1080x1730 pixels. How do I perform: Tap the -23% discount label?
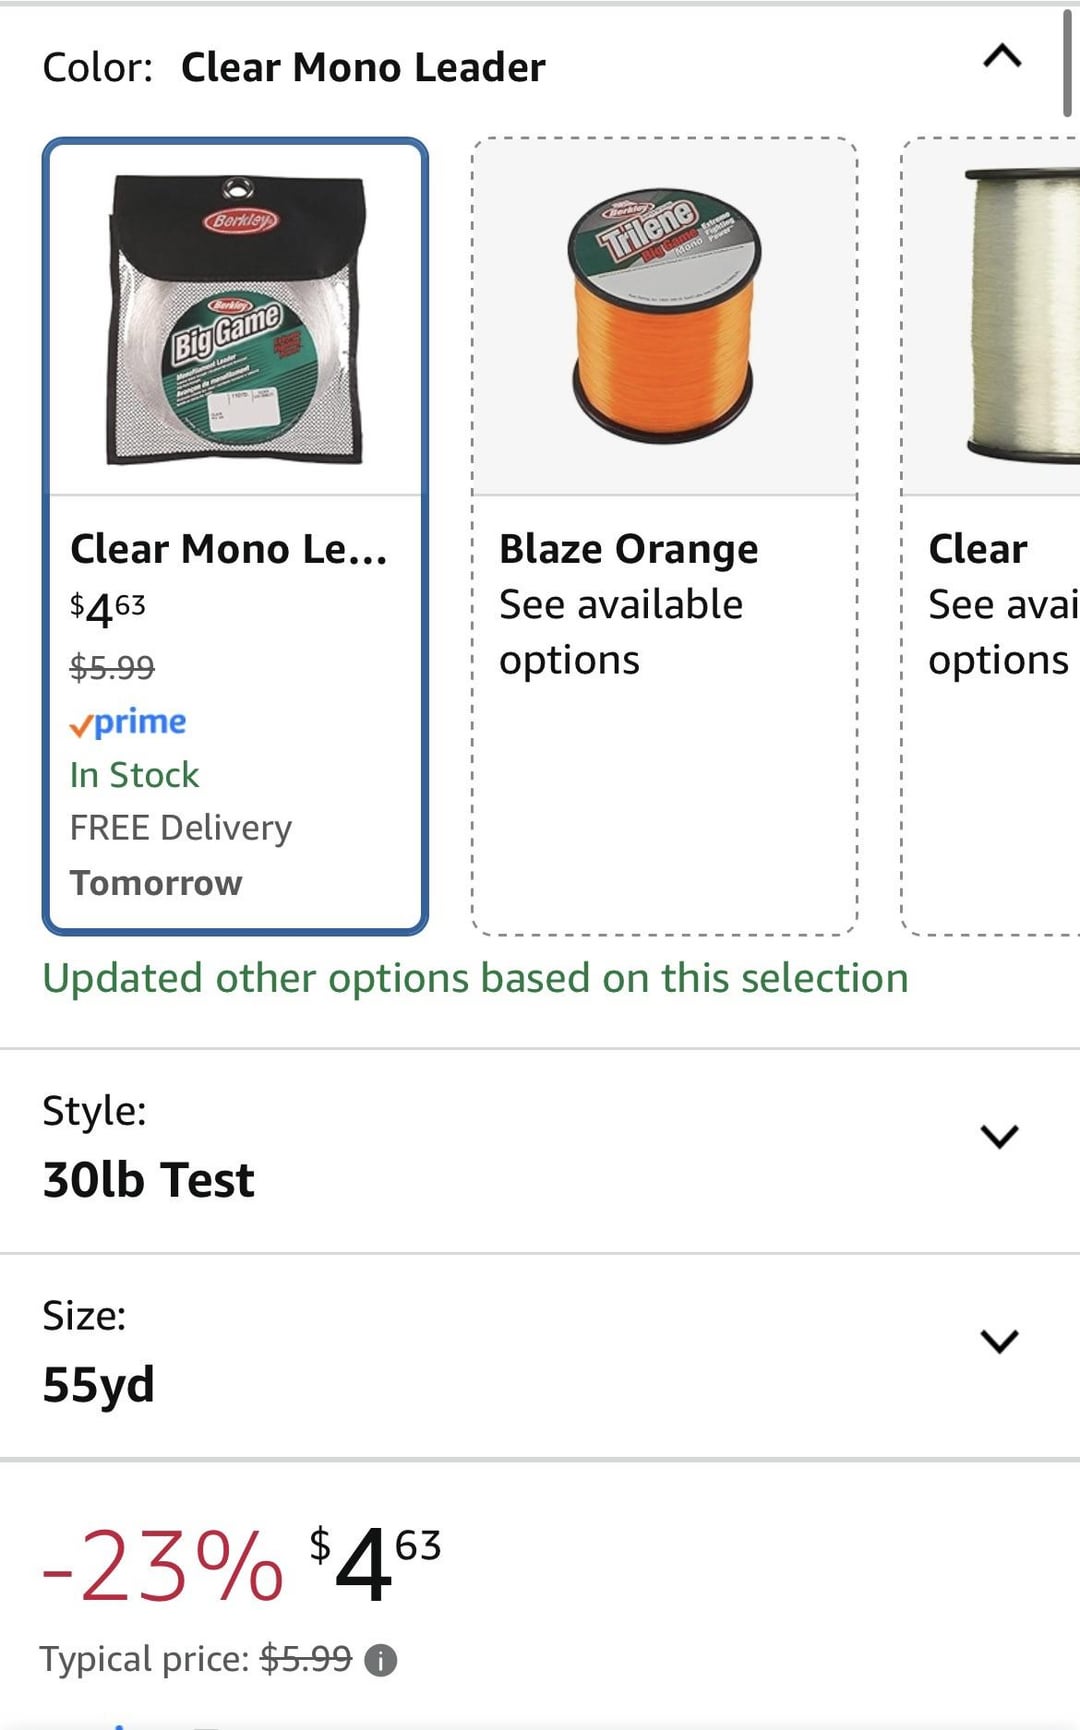click(x=162, y=1567)
